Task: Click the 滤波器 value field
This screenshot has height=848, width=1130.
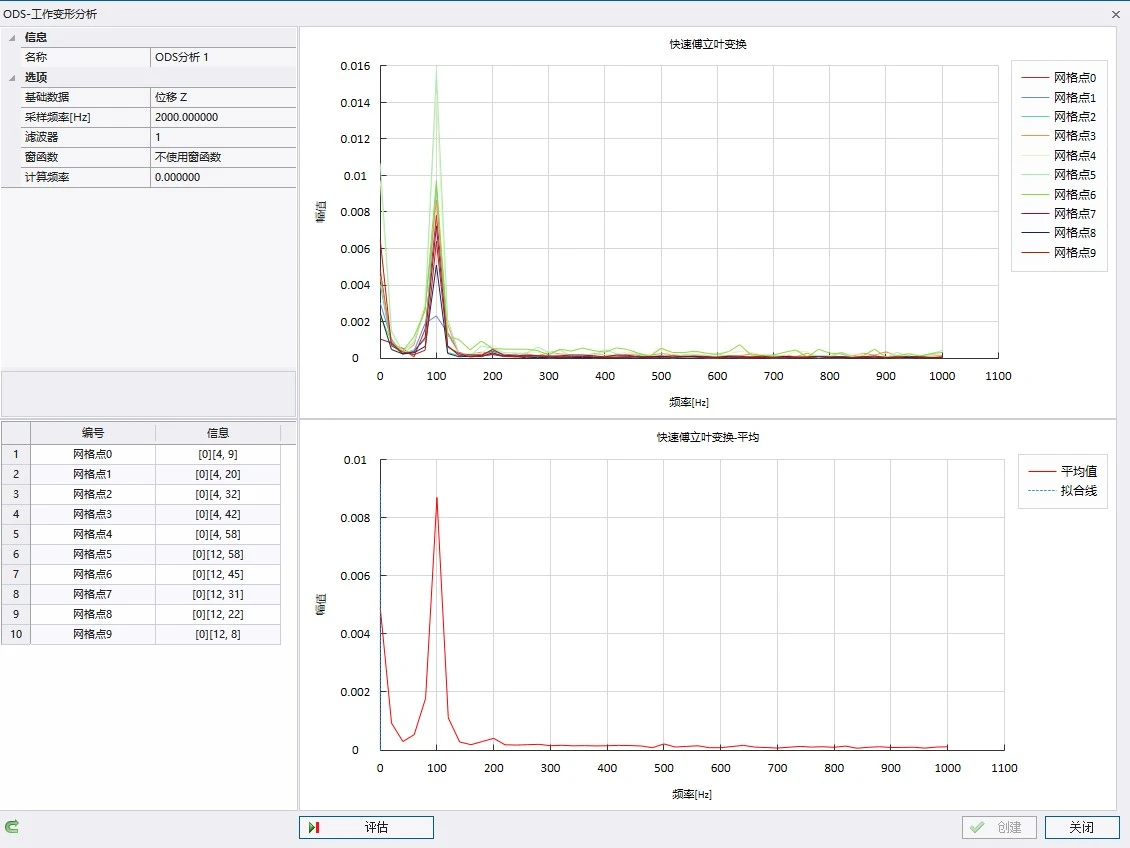Action: pyautogui.click(x=223, y=137)
